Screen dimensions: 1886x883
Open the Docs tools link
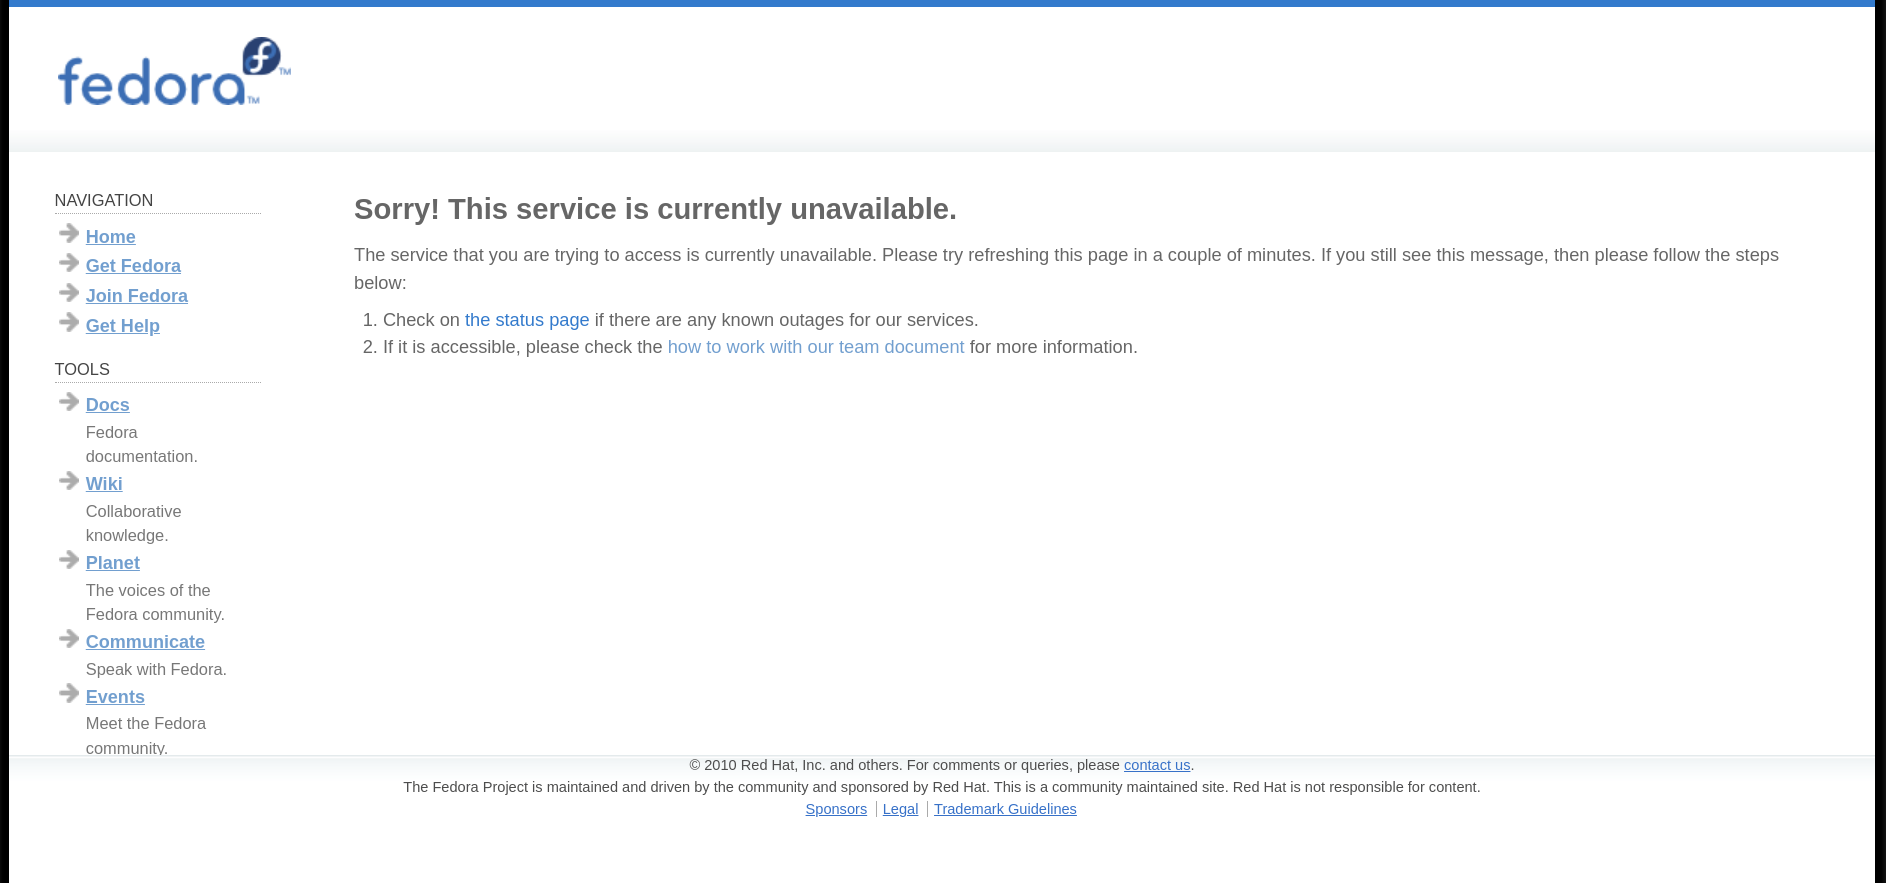108,405
